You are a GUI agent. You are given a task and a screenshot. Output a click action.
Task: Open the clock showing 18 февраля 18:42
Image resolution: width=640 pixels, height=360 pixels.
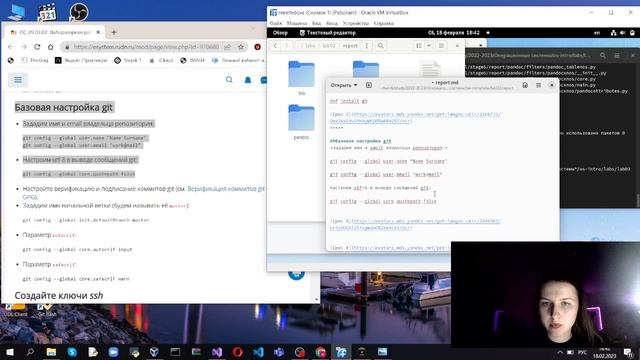coord(453,33)
